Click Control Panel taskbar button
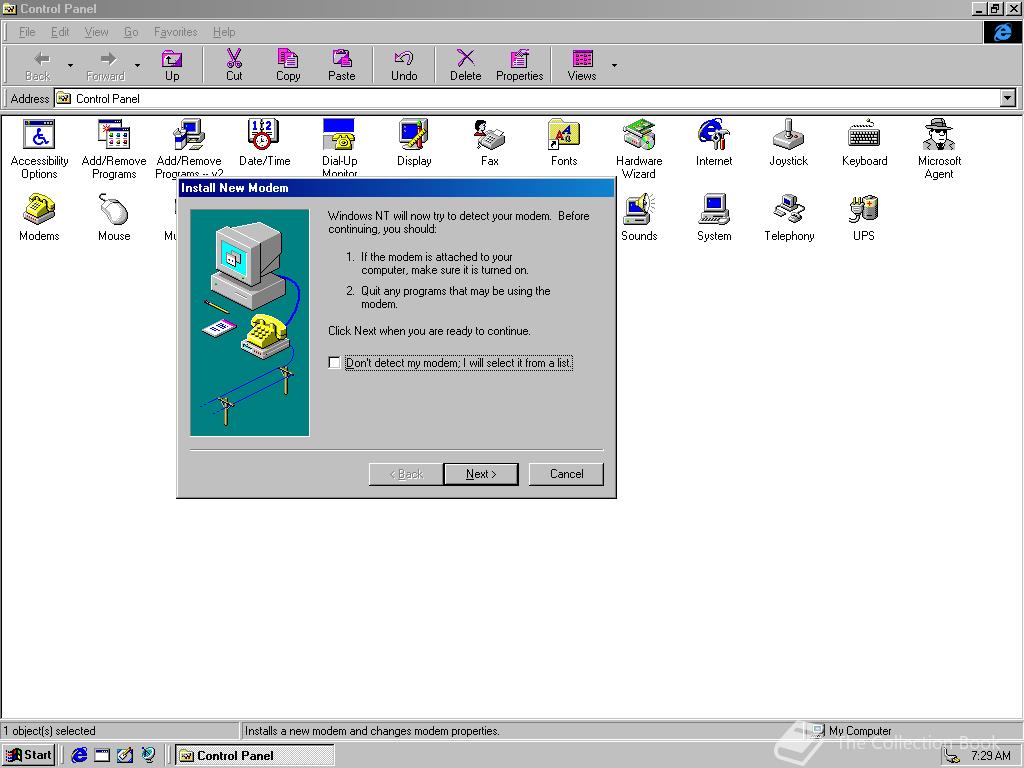The width and height of the screenshot is (1024, 768). click(x=255, y=756)
